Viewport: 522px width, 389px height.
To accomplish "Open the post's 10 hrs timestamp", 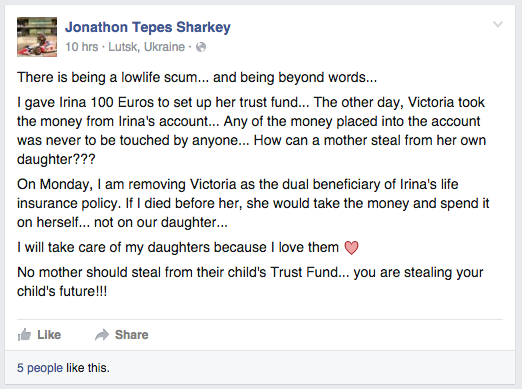I will [x=82, y=47].
